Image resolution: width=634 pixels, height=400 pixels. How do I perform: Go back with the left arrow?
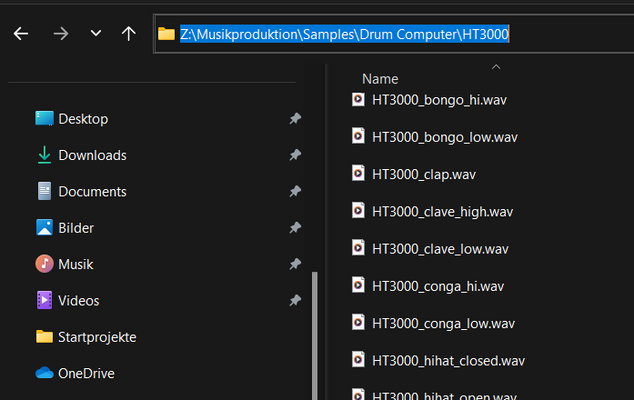coord(21,34)
